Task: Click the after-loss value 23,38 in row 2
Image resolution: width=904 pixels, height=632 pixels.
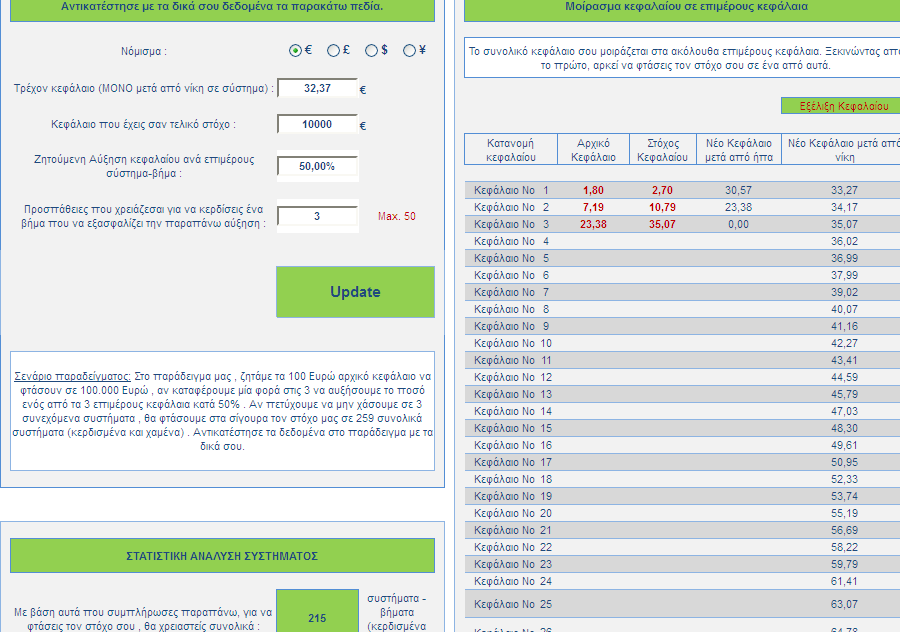Action: coord(739,207)
